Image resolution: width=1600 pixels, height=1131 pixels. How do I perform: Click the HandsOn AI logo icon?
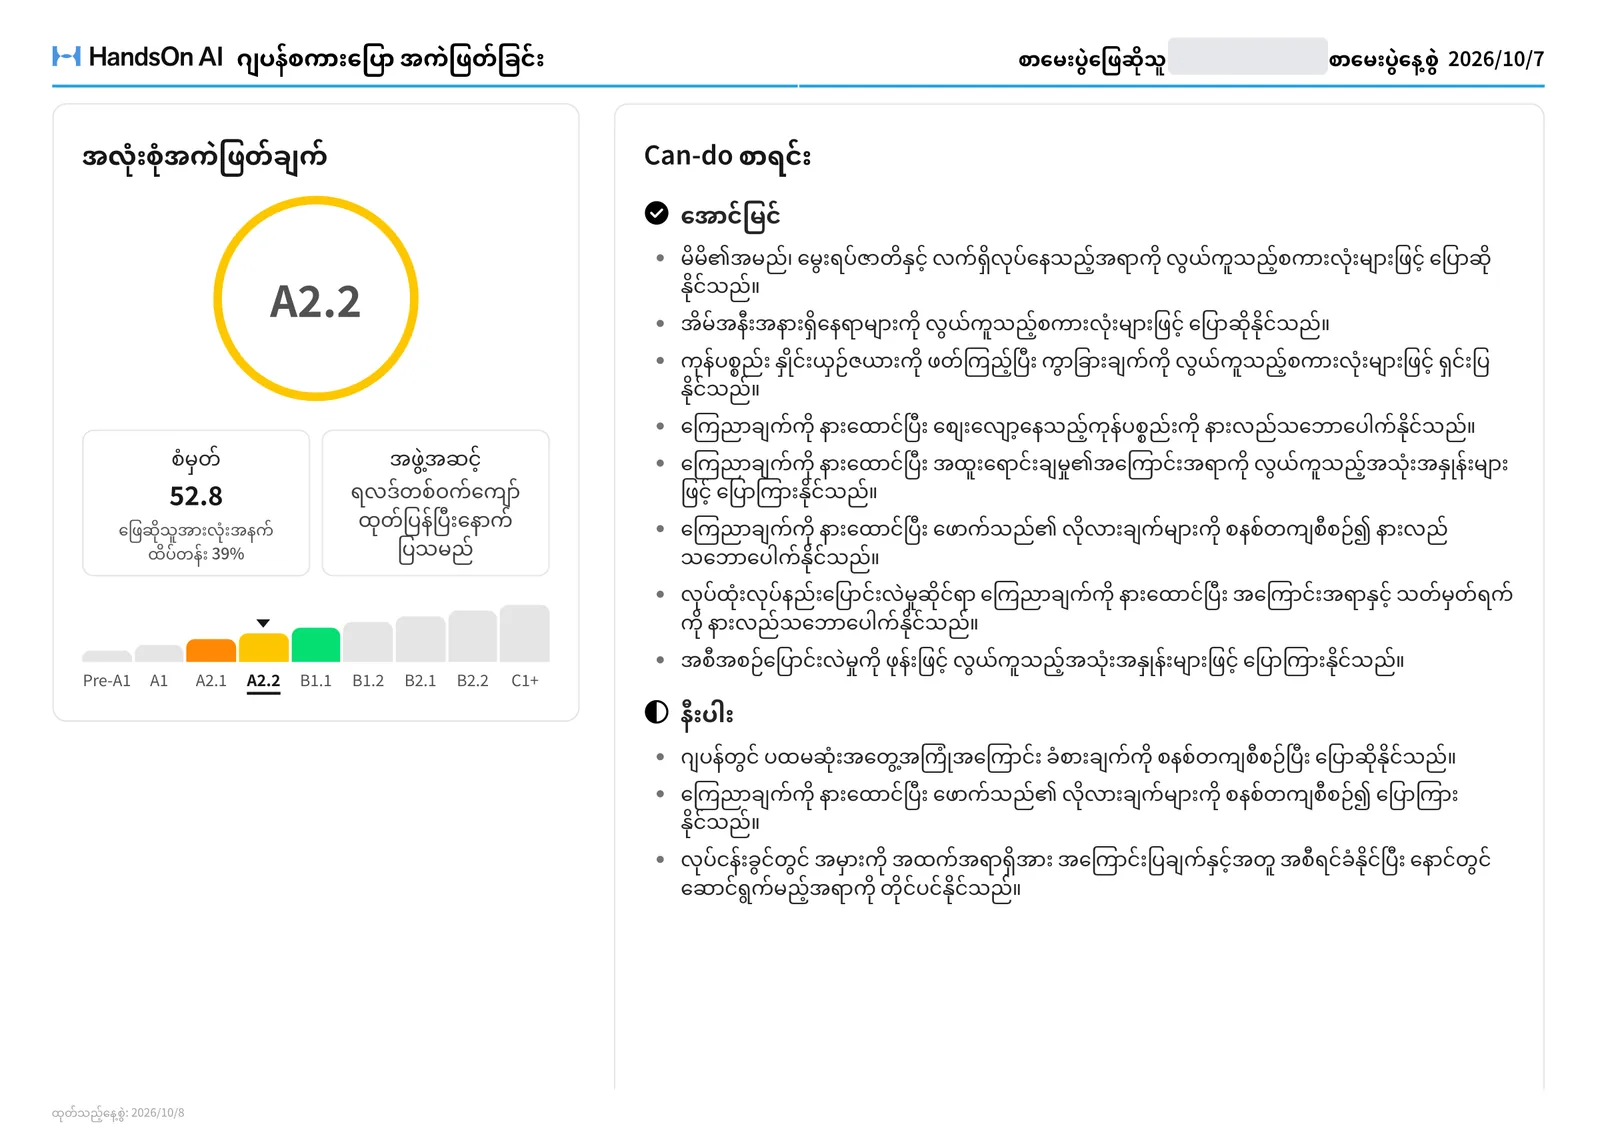(66, 57)
